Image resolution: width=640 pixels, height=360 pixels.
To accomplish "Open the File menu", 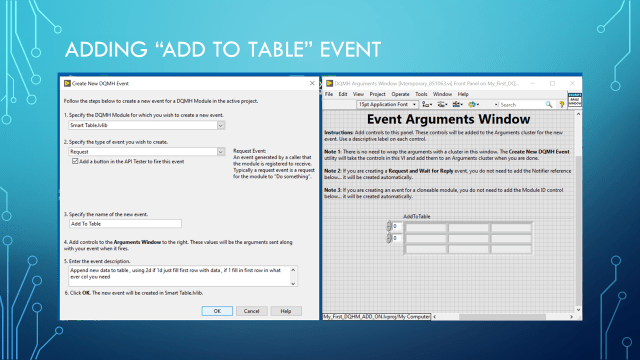I will [329, 94].
